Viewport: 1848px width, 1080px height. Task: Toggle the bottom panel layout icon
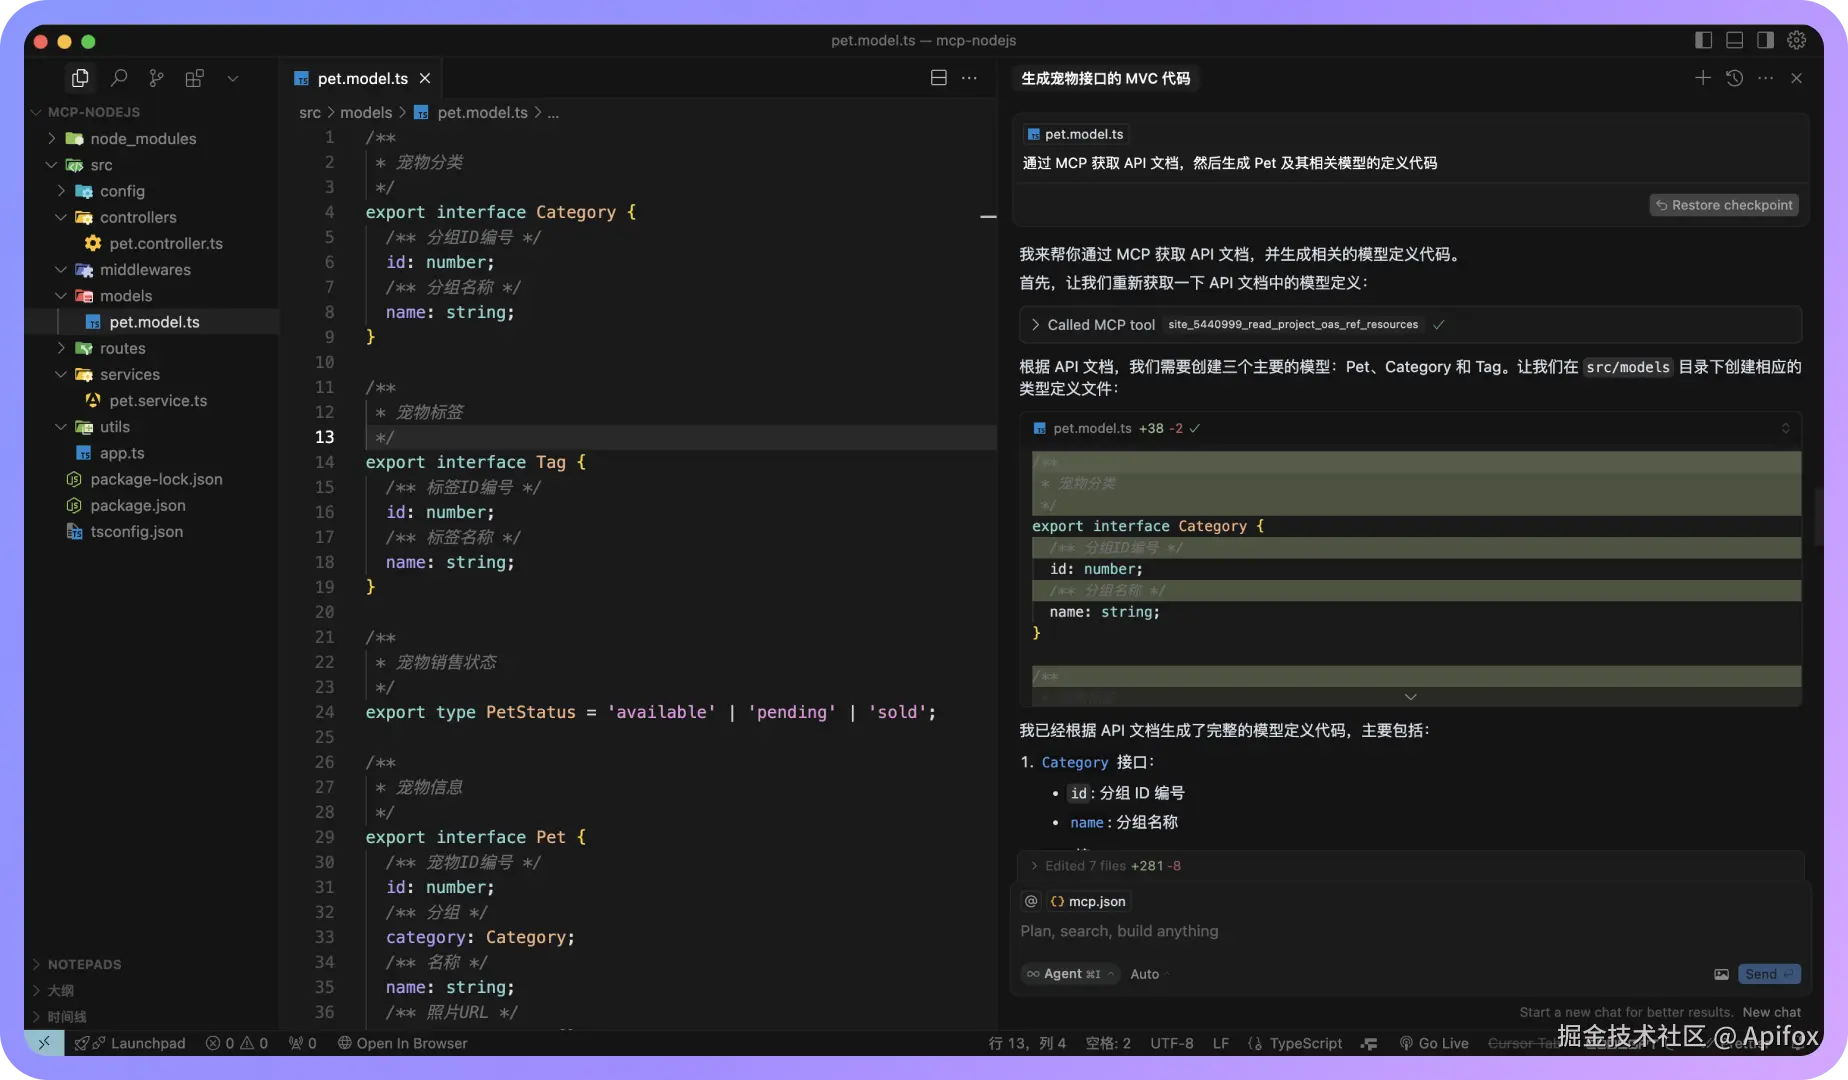click(1735, 40)
